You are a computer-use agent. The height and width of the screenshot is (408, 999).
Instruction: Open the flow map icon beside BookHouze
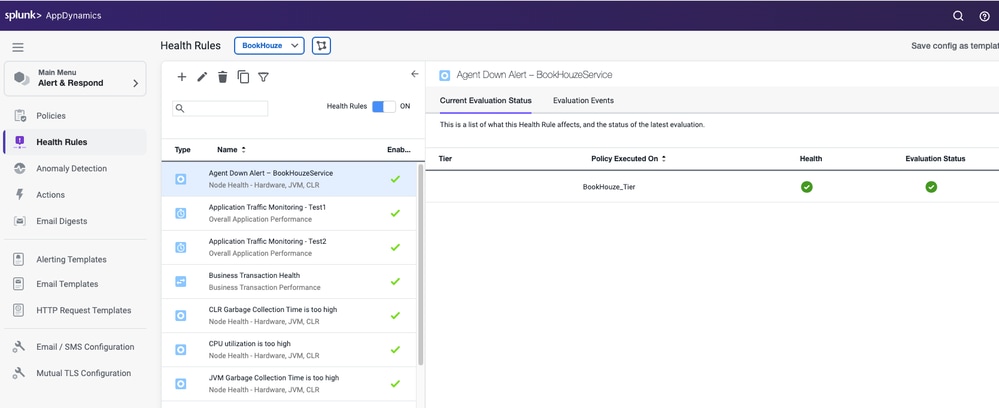pyautogui.click(x=321, y=46)
